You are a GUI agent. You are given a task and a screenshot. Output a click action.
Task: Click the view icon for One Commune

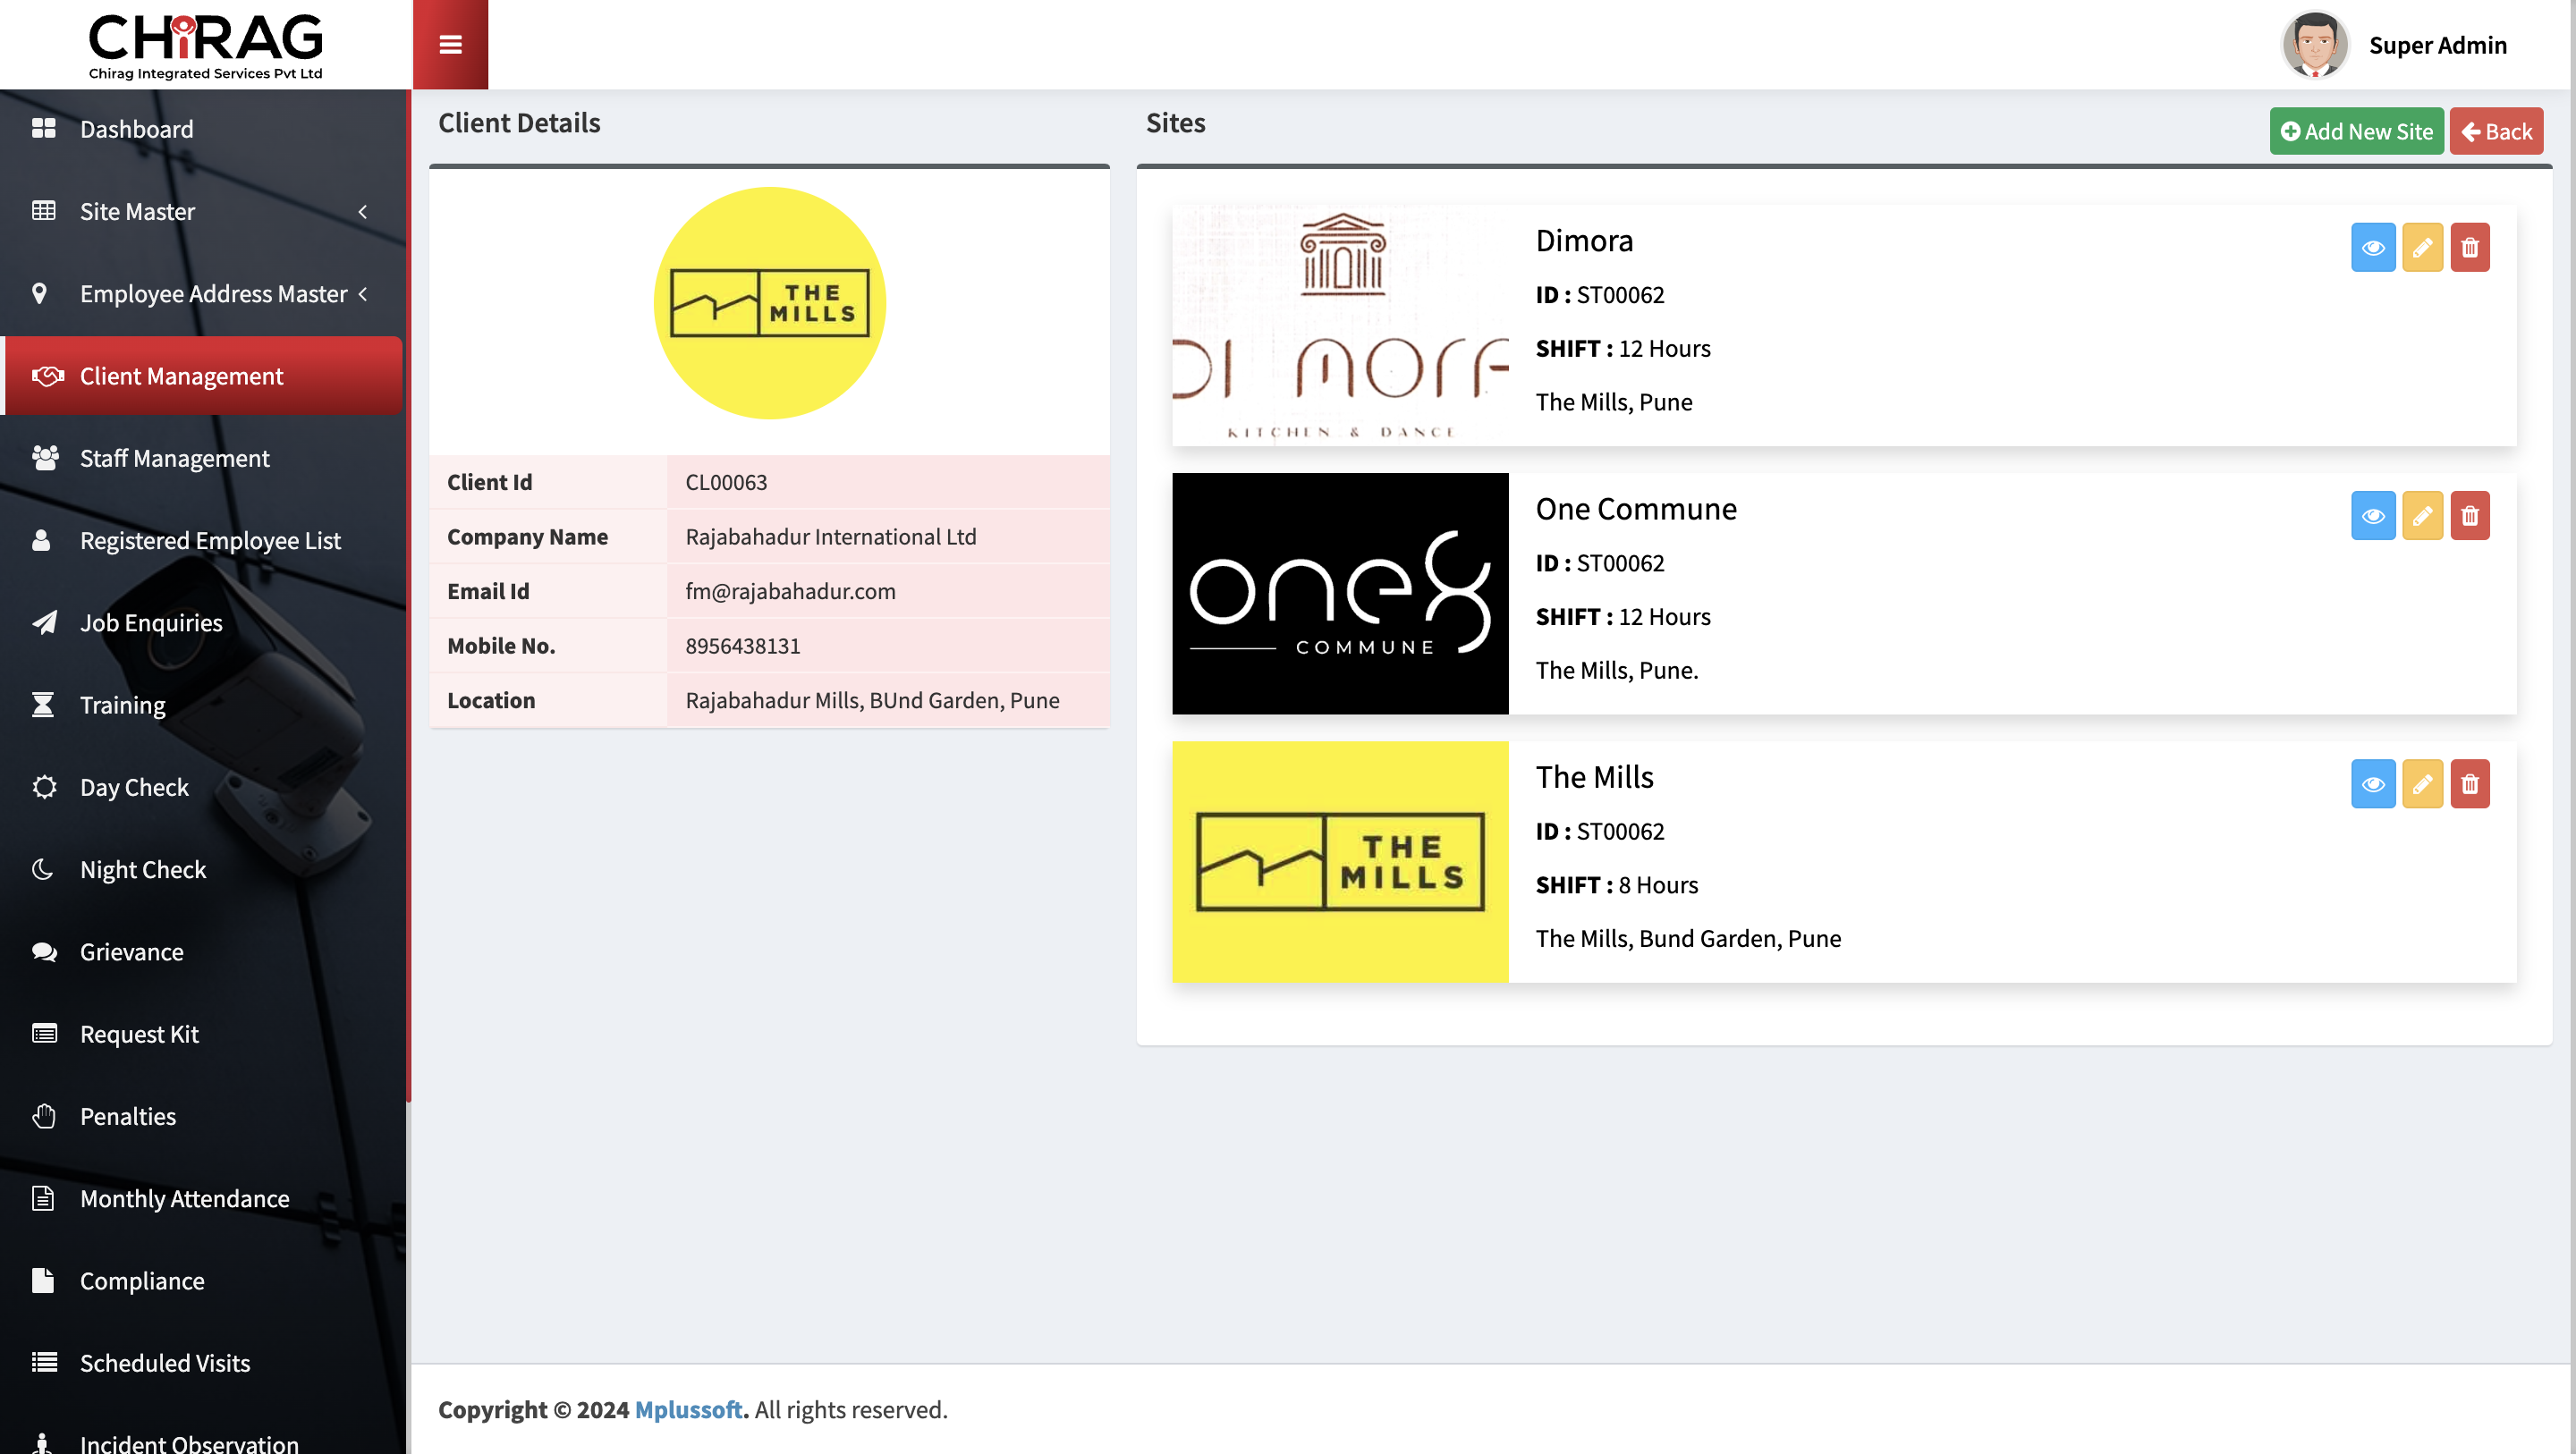(2375, 517)
